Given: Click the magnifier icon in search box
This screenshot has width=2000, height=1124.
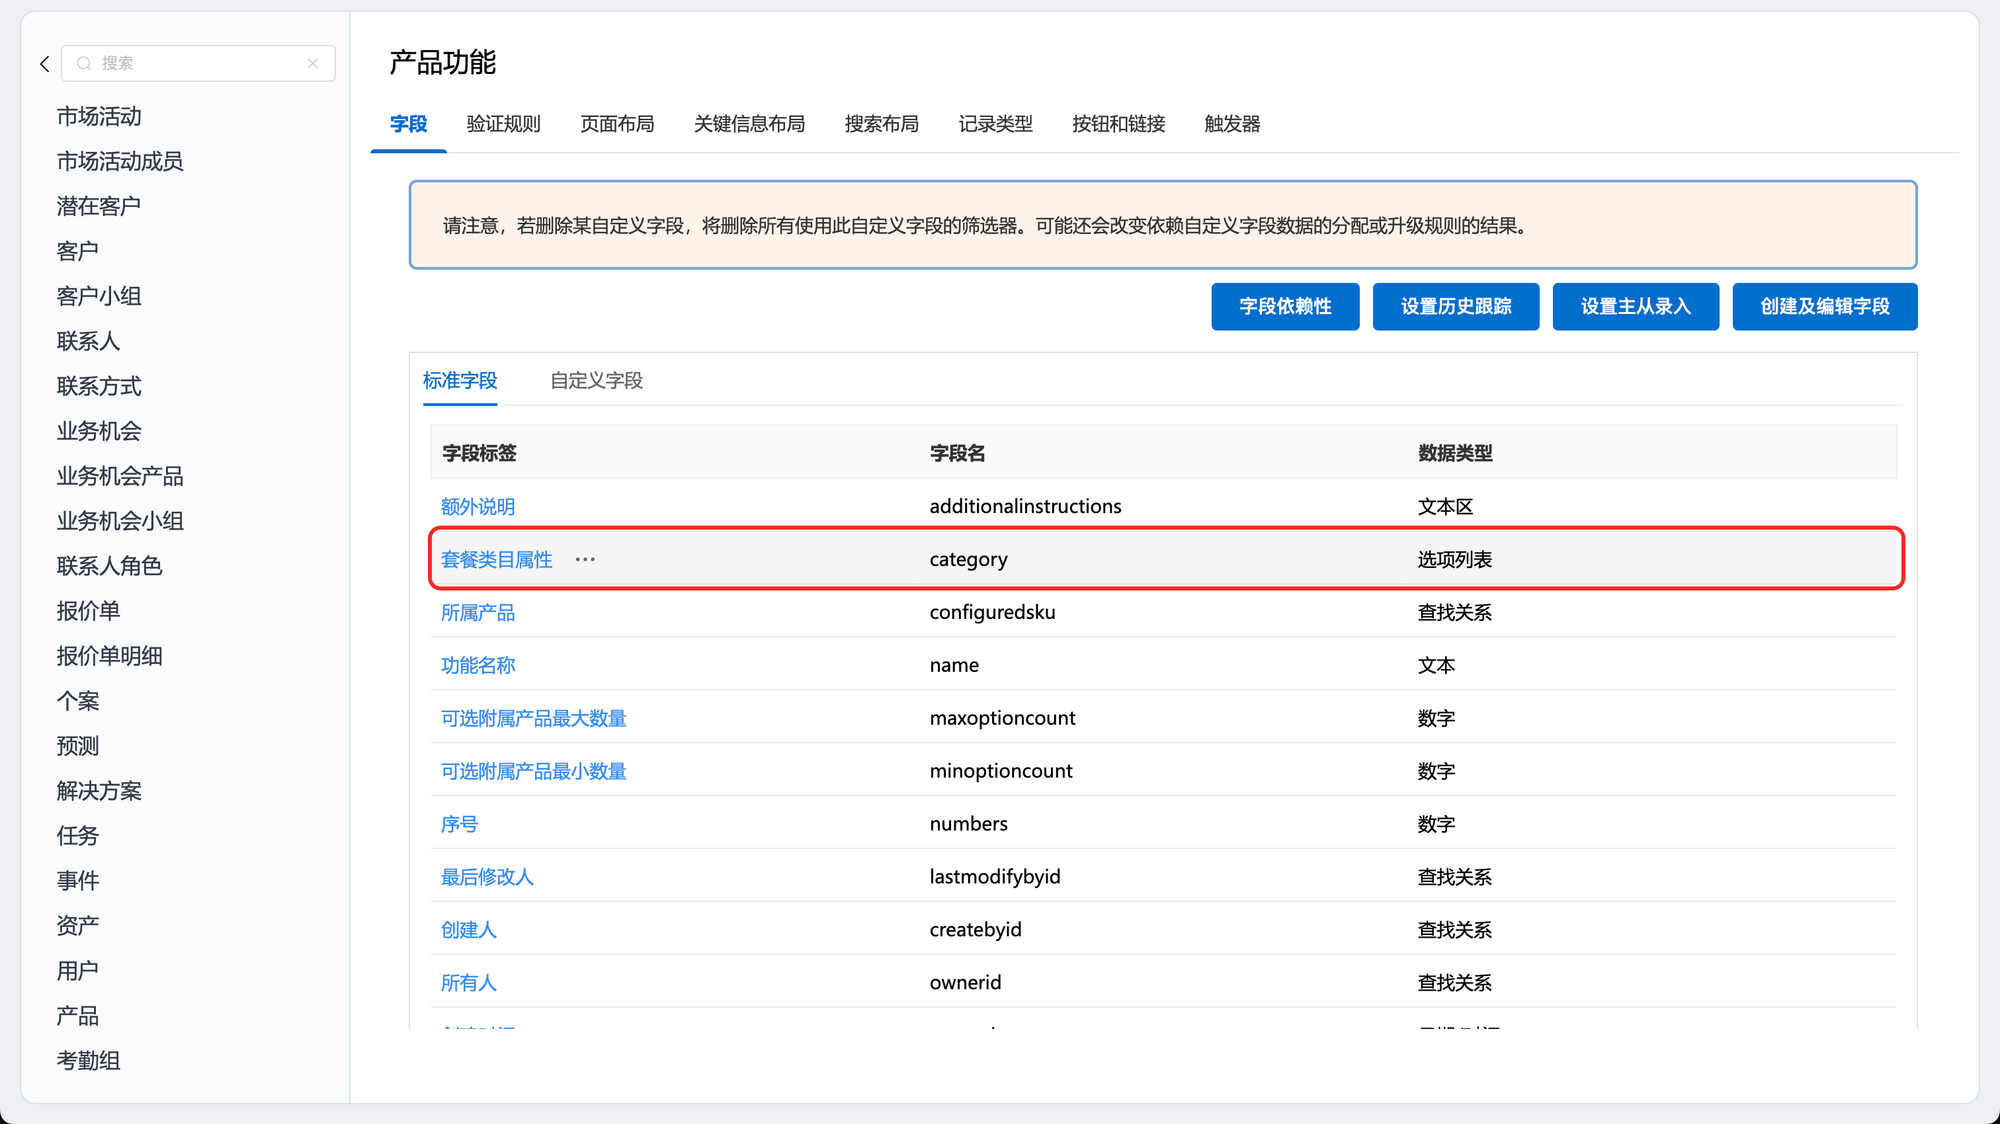Looking at the screenshot, I should [84, 63].
